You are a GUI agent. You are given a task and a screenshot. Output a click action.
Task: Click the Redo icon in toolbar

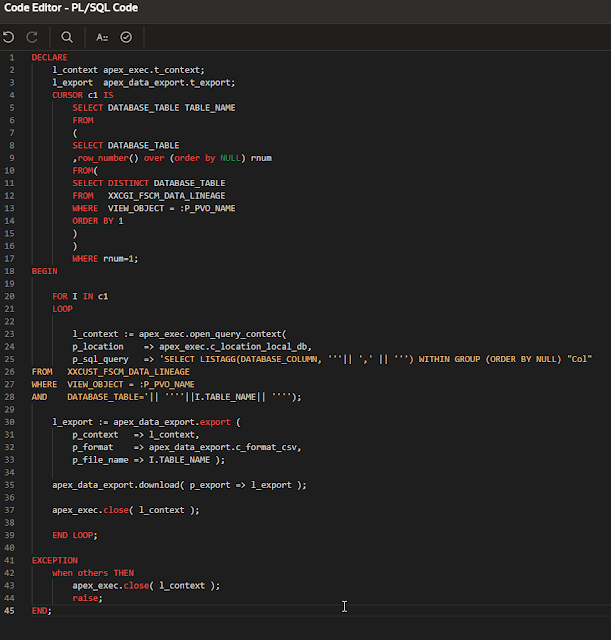pyautogui.click(x=32, y=37)
